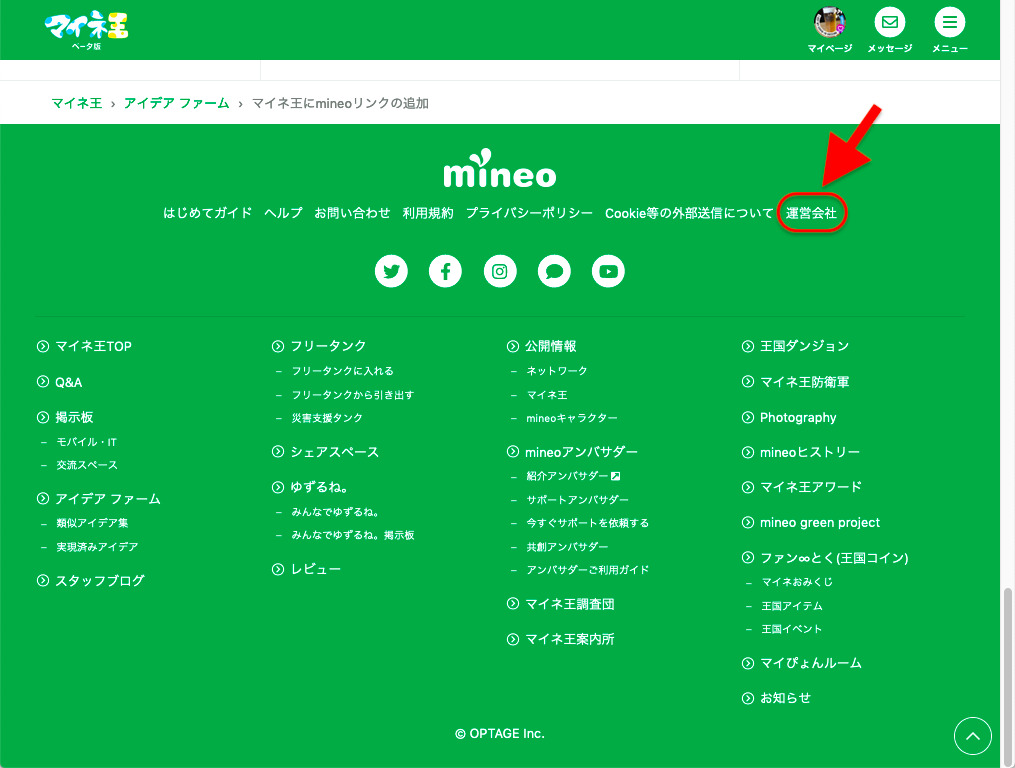Image resolution: width=1015 pixels, height=768 pixels.
Task: Click the YouTube social icon
Action: coord(608,271)
